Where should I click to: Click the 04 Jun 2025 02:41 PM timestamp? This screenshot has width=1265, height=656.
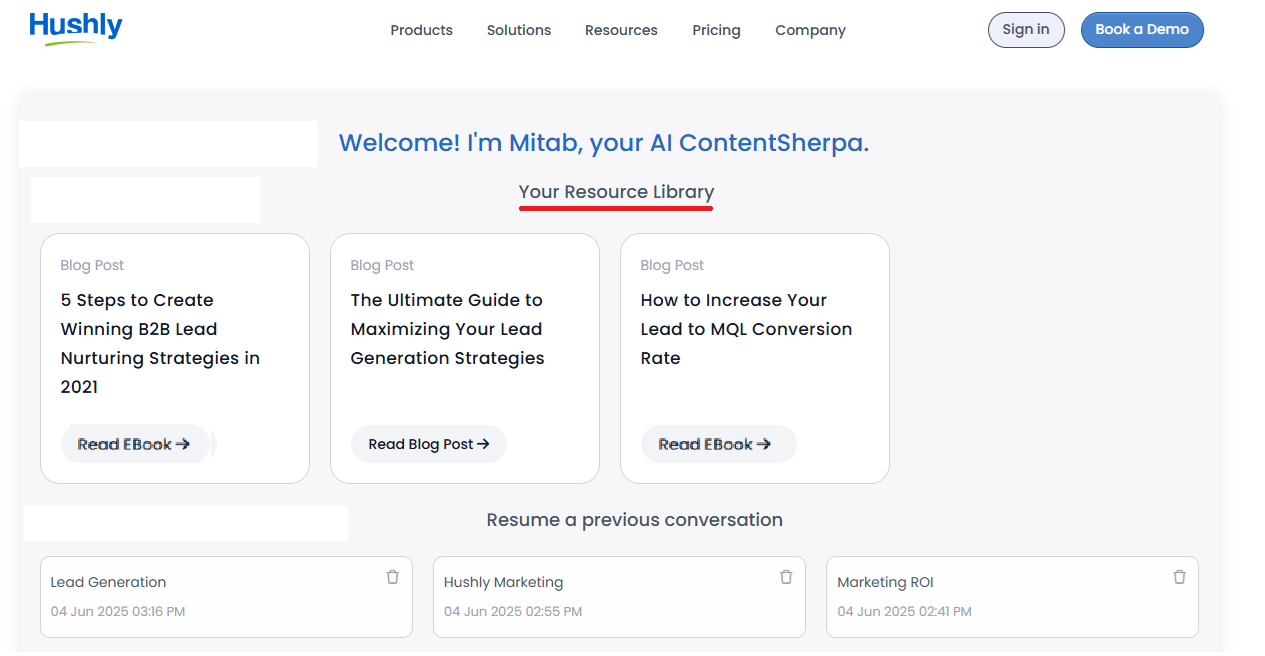tap(904, 611)
